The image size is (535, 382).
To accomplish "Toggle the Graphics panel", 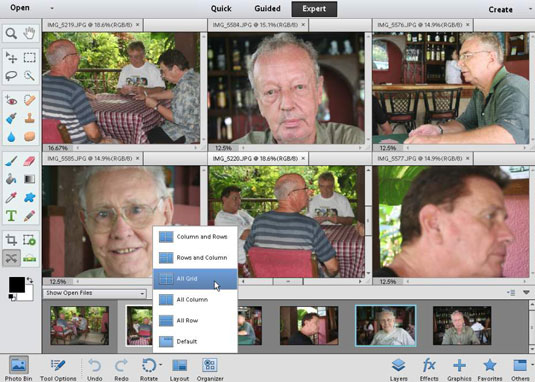I will pyautogui.click(x=459, y=369).
